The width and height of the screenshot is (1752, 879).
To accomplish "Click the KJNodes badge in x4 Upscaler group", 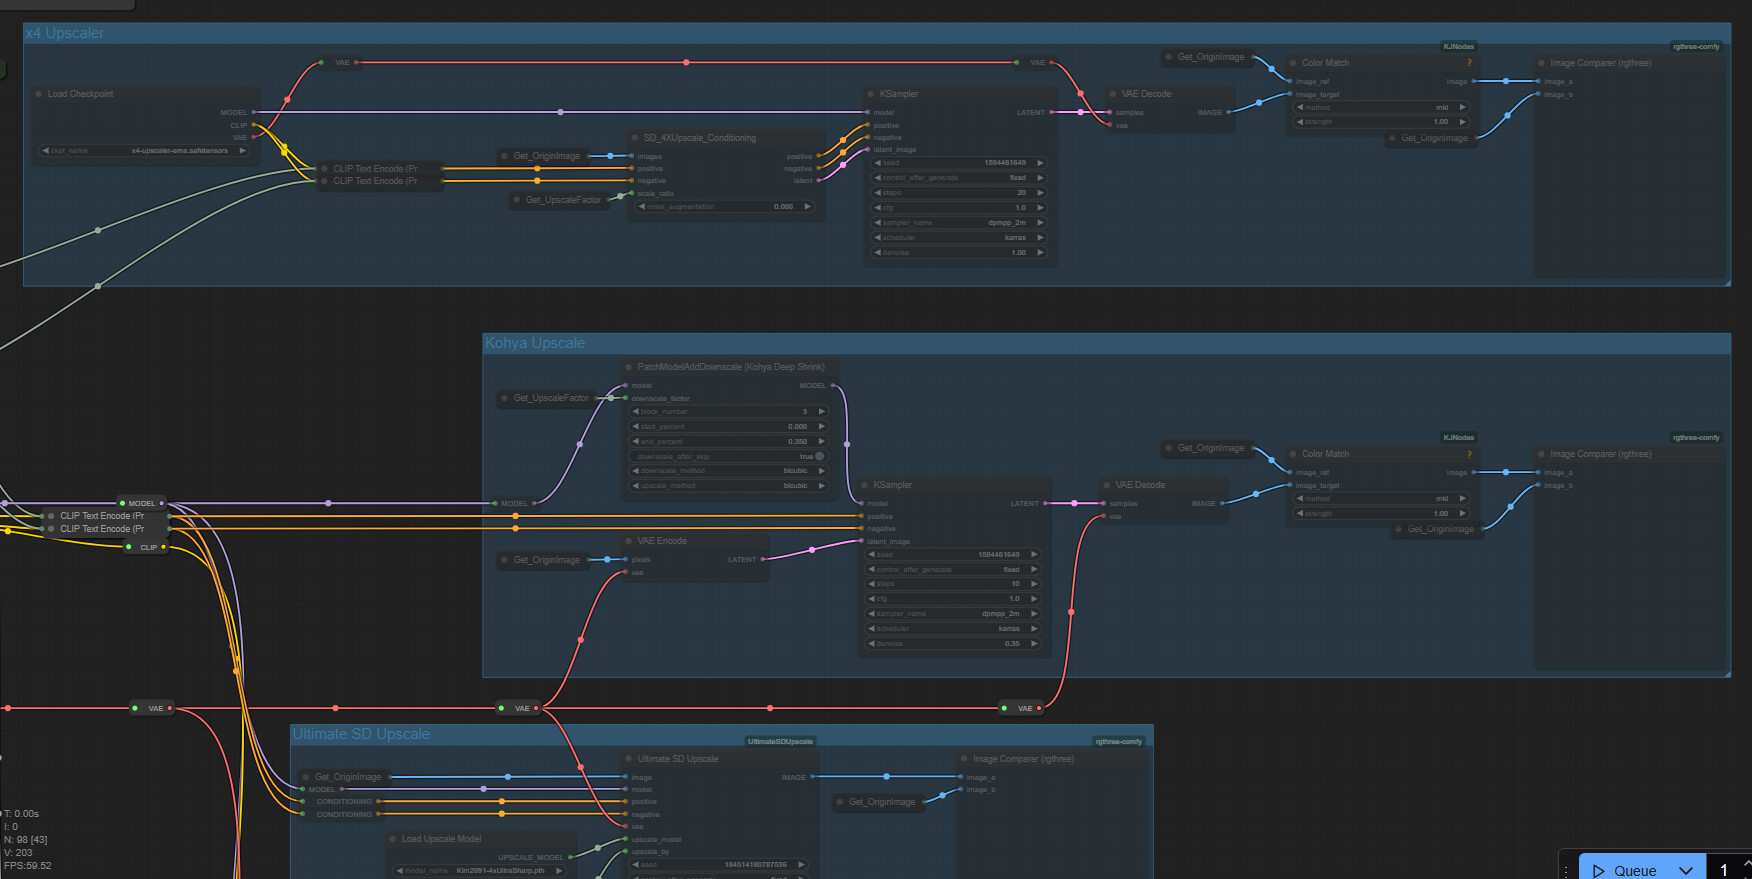I will pos(1458,47).
